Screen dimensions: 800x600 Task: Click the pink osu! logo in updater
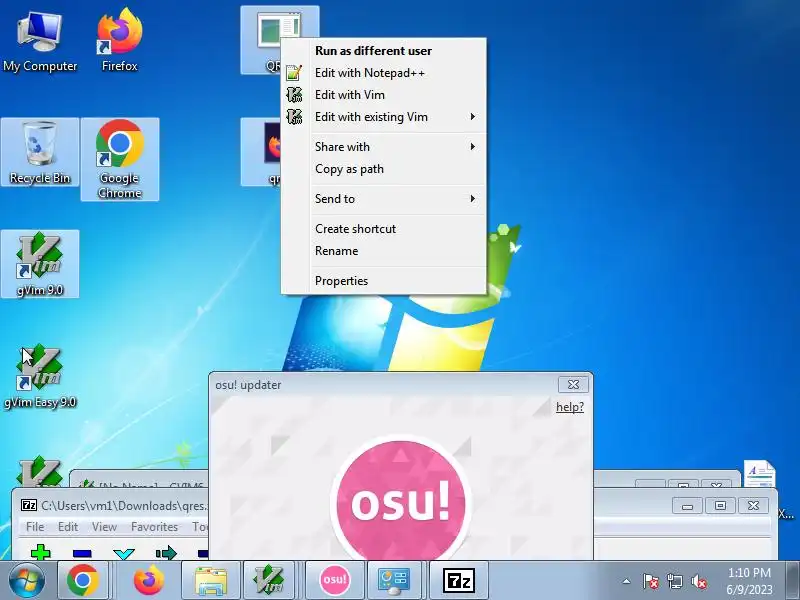tap(401, 502)
